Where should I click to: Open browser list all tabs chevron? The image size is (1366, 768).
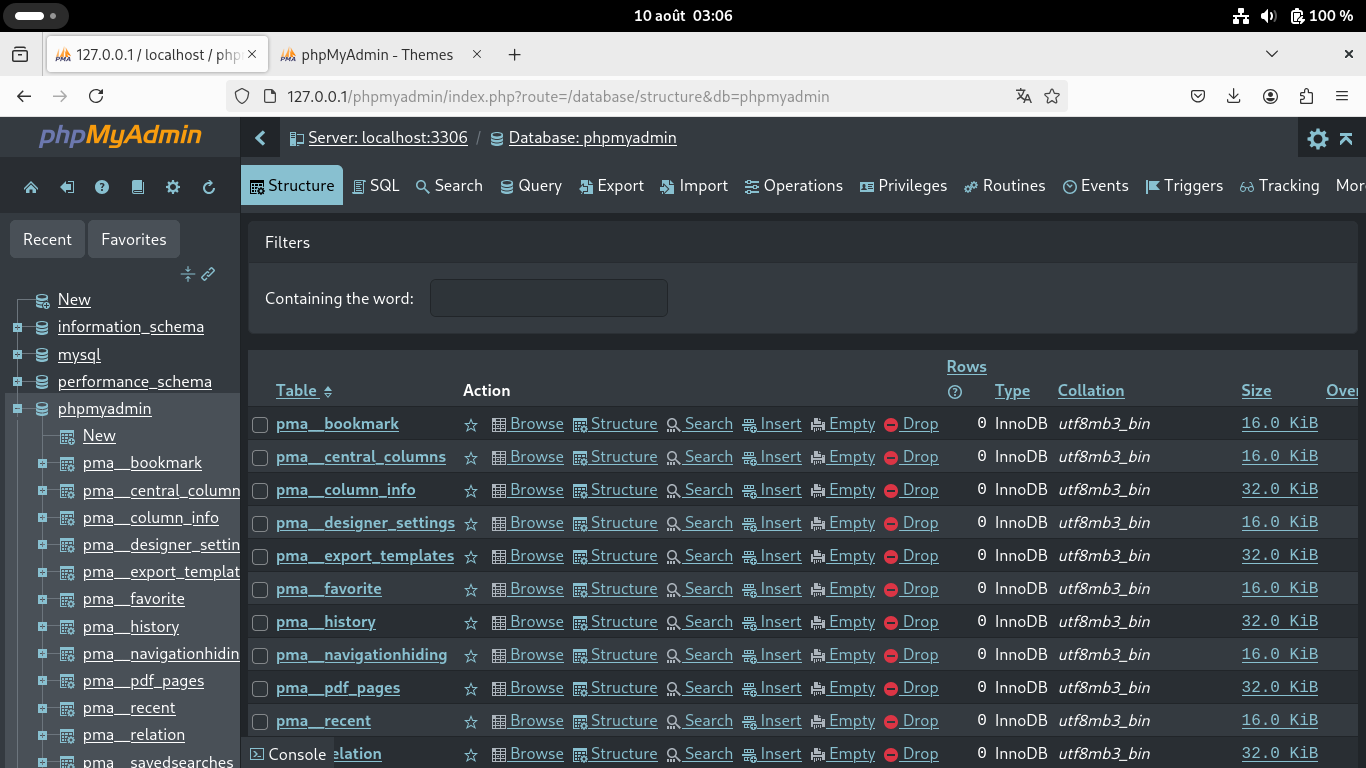point(1272,54)
